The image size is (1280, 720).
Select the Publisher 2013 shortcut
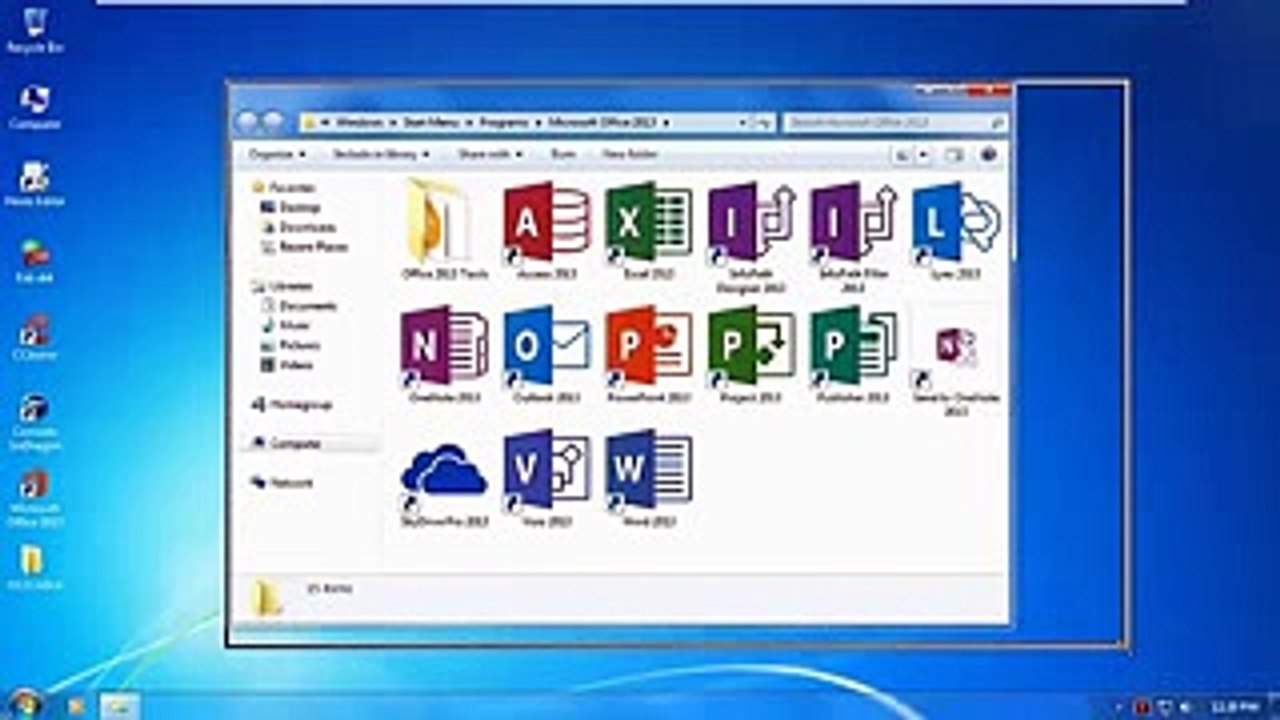(x=853, y=355)
